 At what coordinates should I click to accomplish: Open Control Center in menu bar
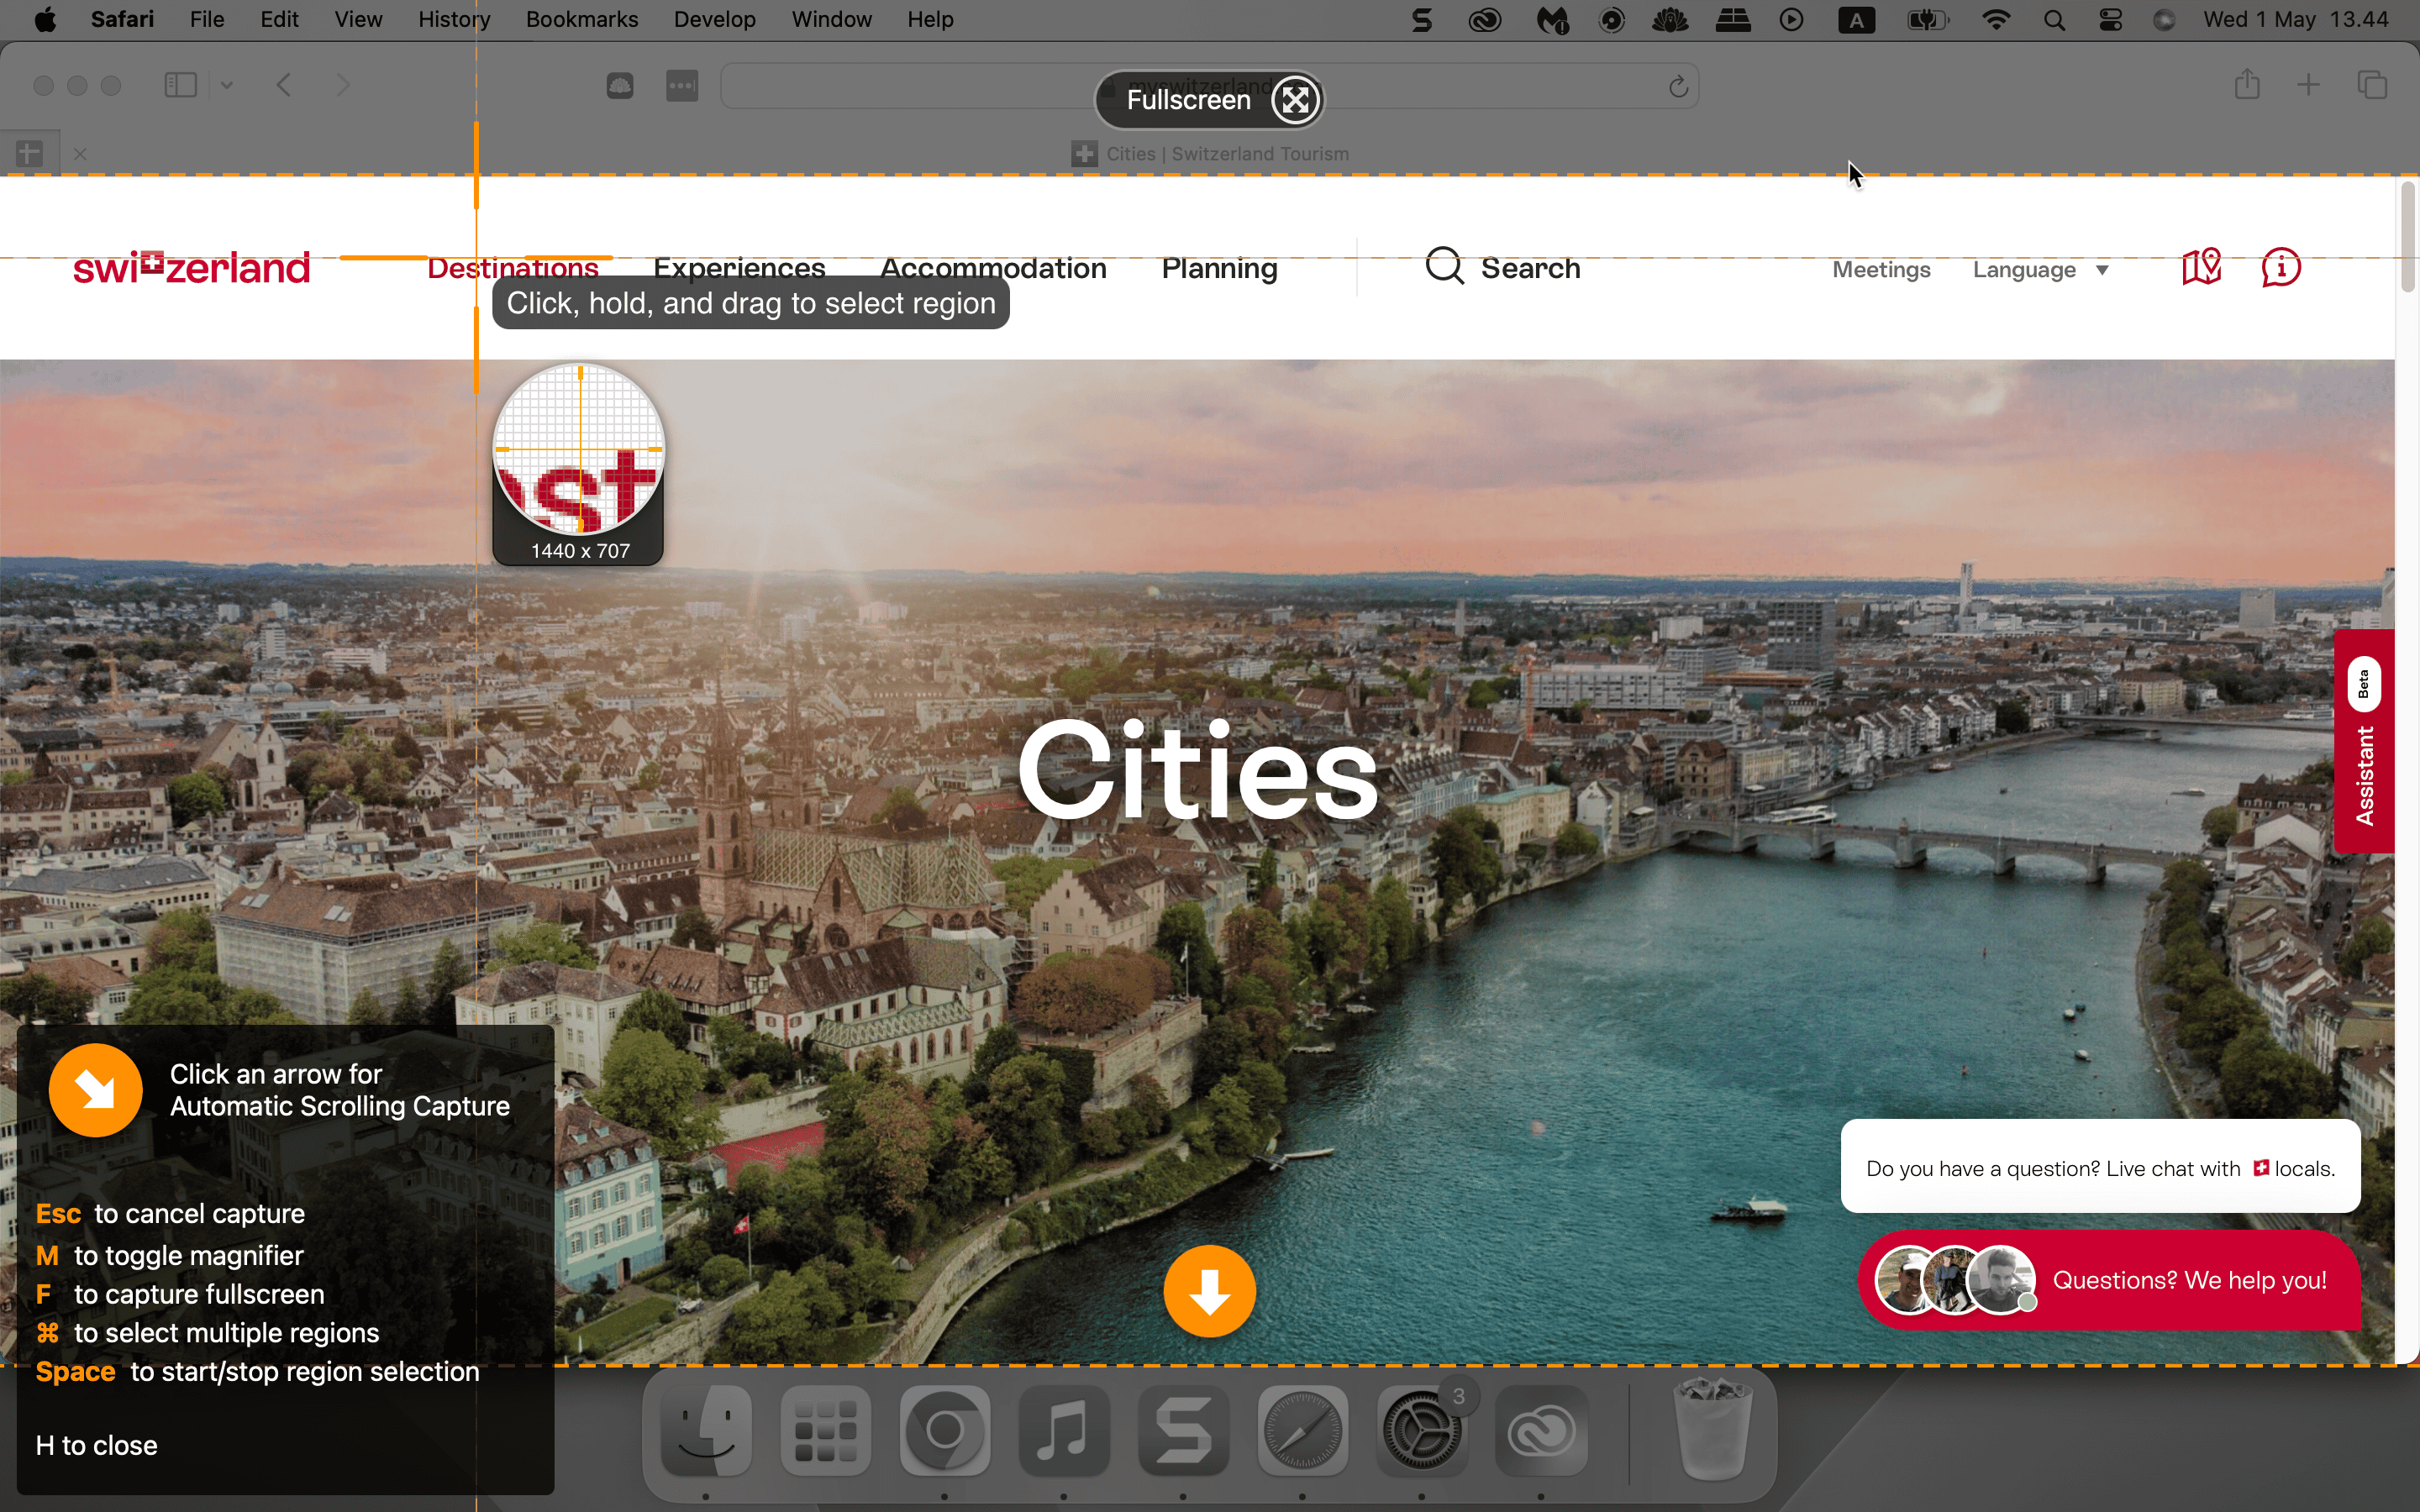(2110, 20)
